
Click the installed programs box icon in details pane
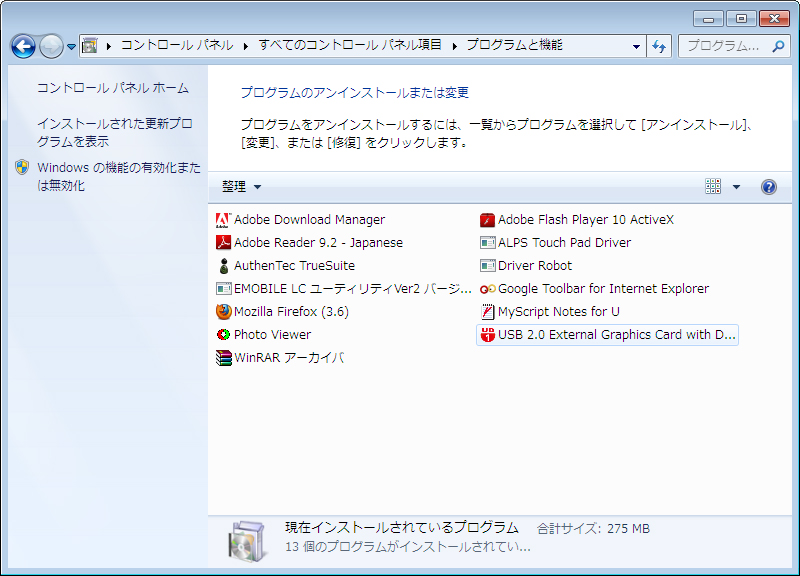[247, 541]
